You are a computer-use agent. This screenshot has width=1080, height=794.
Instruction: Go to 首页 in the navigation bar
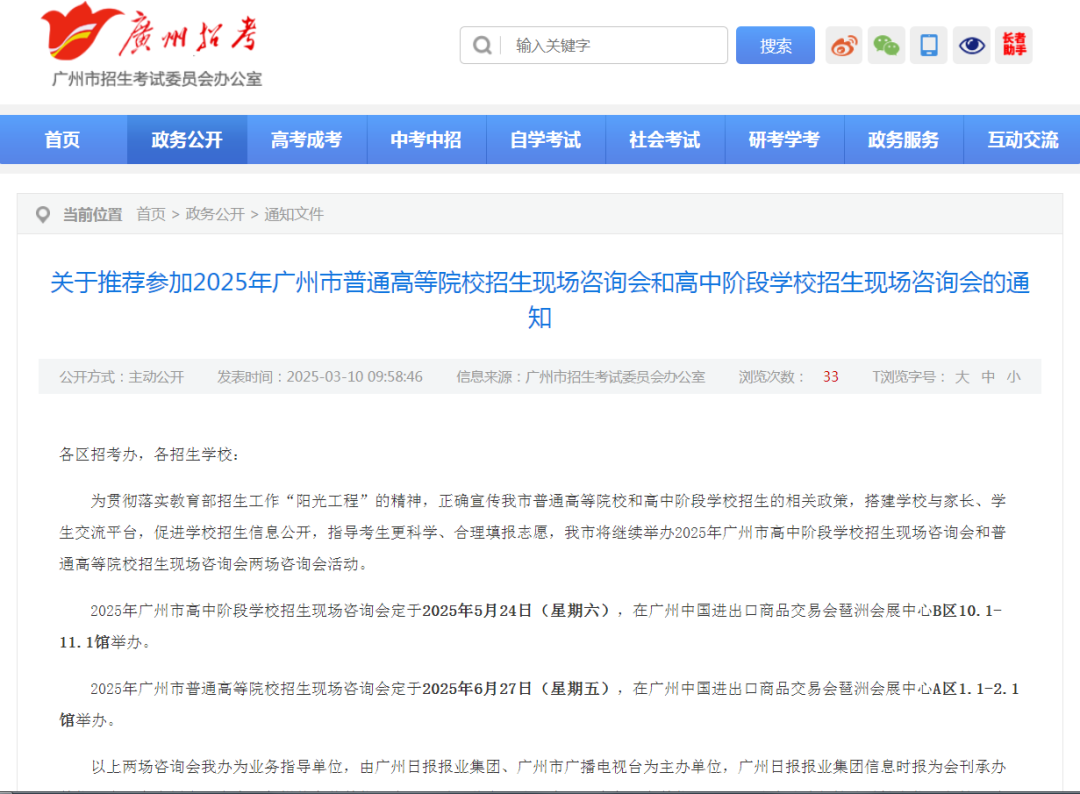pyautogui.click(x=62, y=140)
